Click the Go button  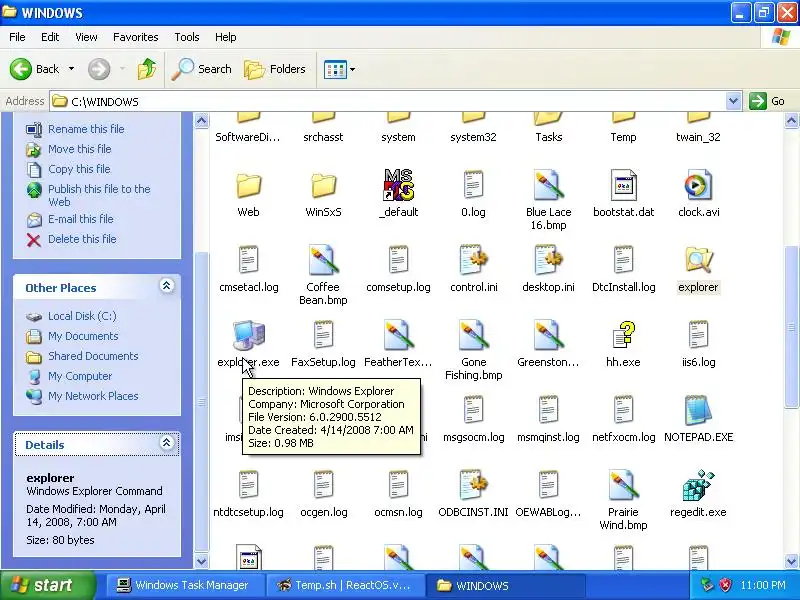768,101
